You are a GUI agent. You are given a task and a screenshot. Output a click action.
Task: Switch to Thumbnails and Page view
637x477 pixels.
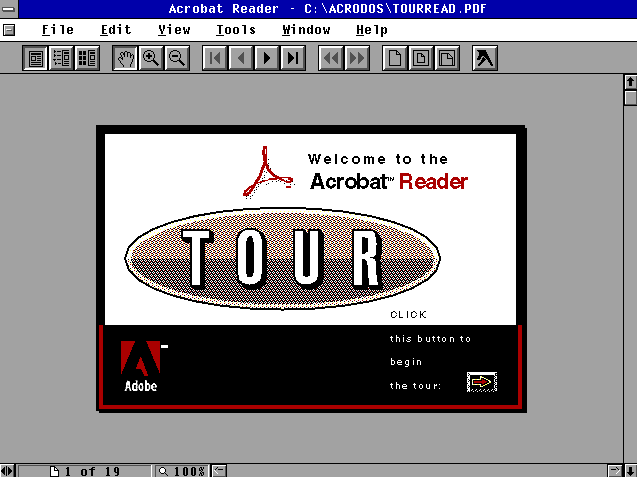pos(87,58)
